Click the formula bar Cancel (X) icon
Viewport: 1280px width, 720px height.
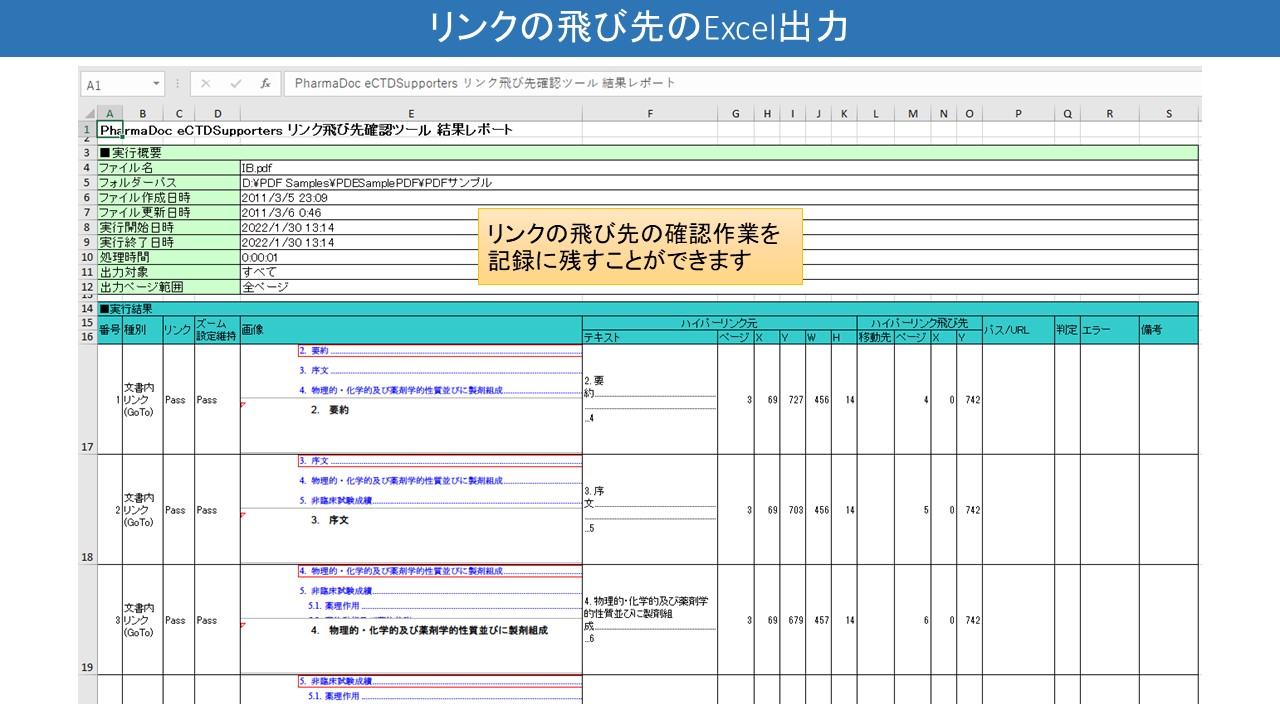coord(206,84)
